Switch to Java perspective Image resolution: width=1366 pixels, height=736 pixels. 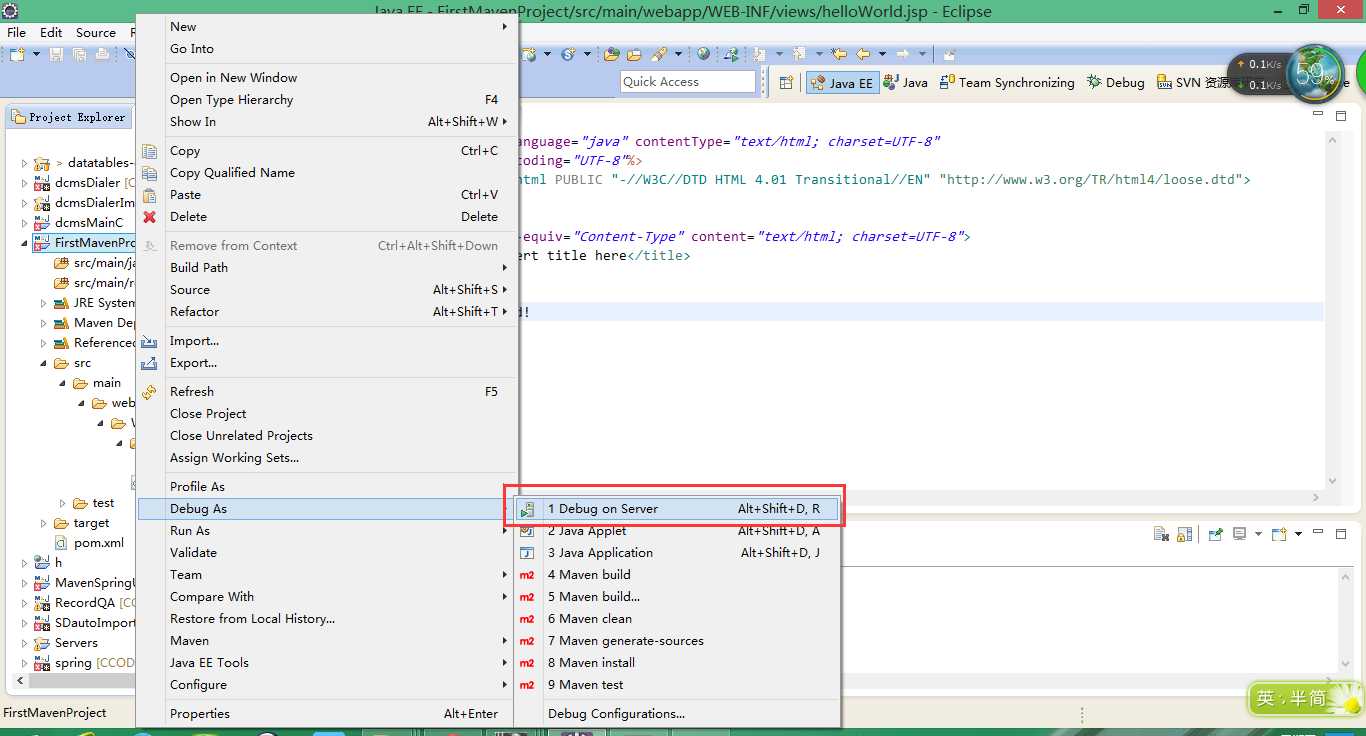pyautogui.click(x=907, y=83)
